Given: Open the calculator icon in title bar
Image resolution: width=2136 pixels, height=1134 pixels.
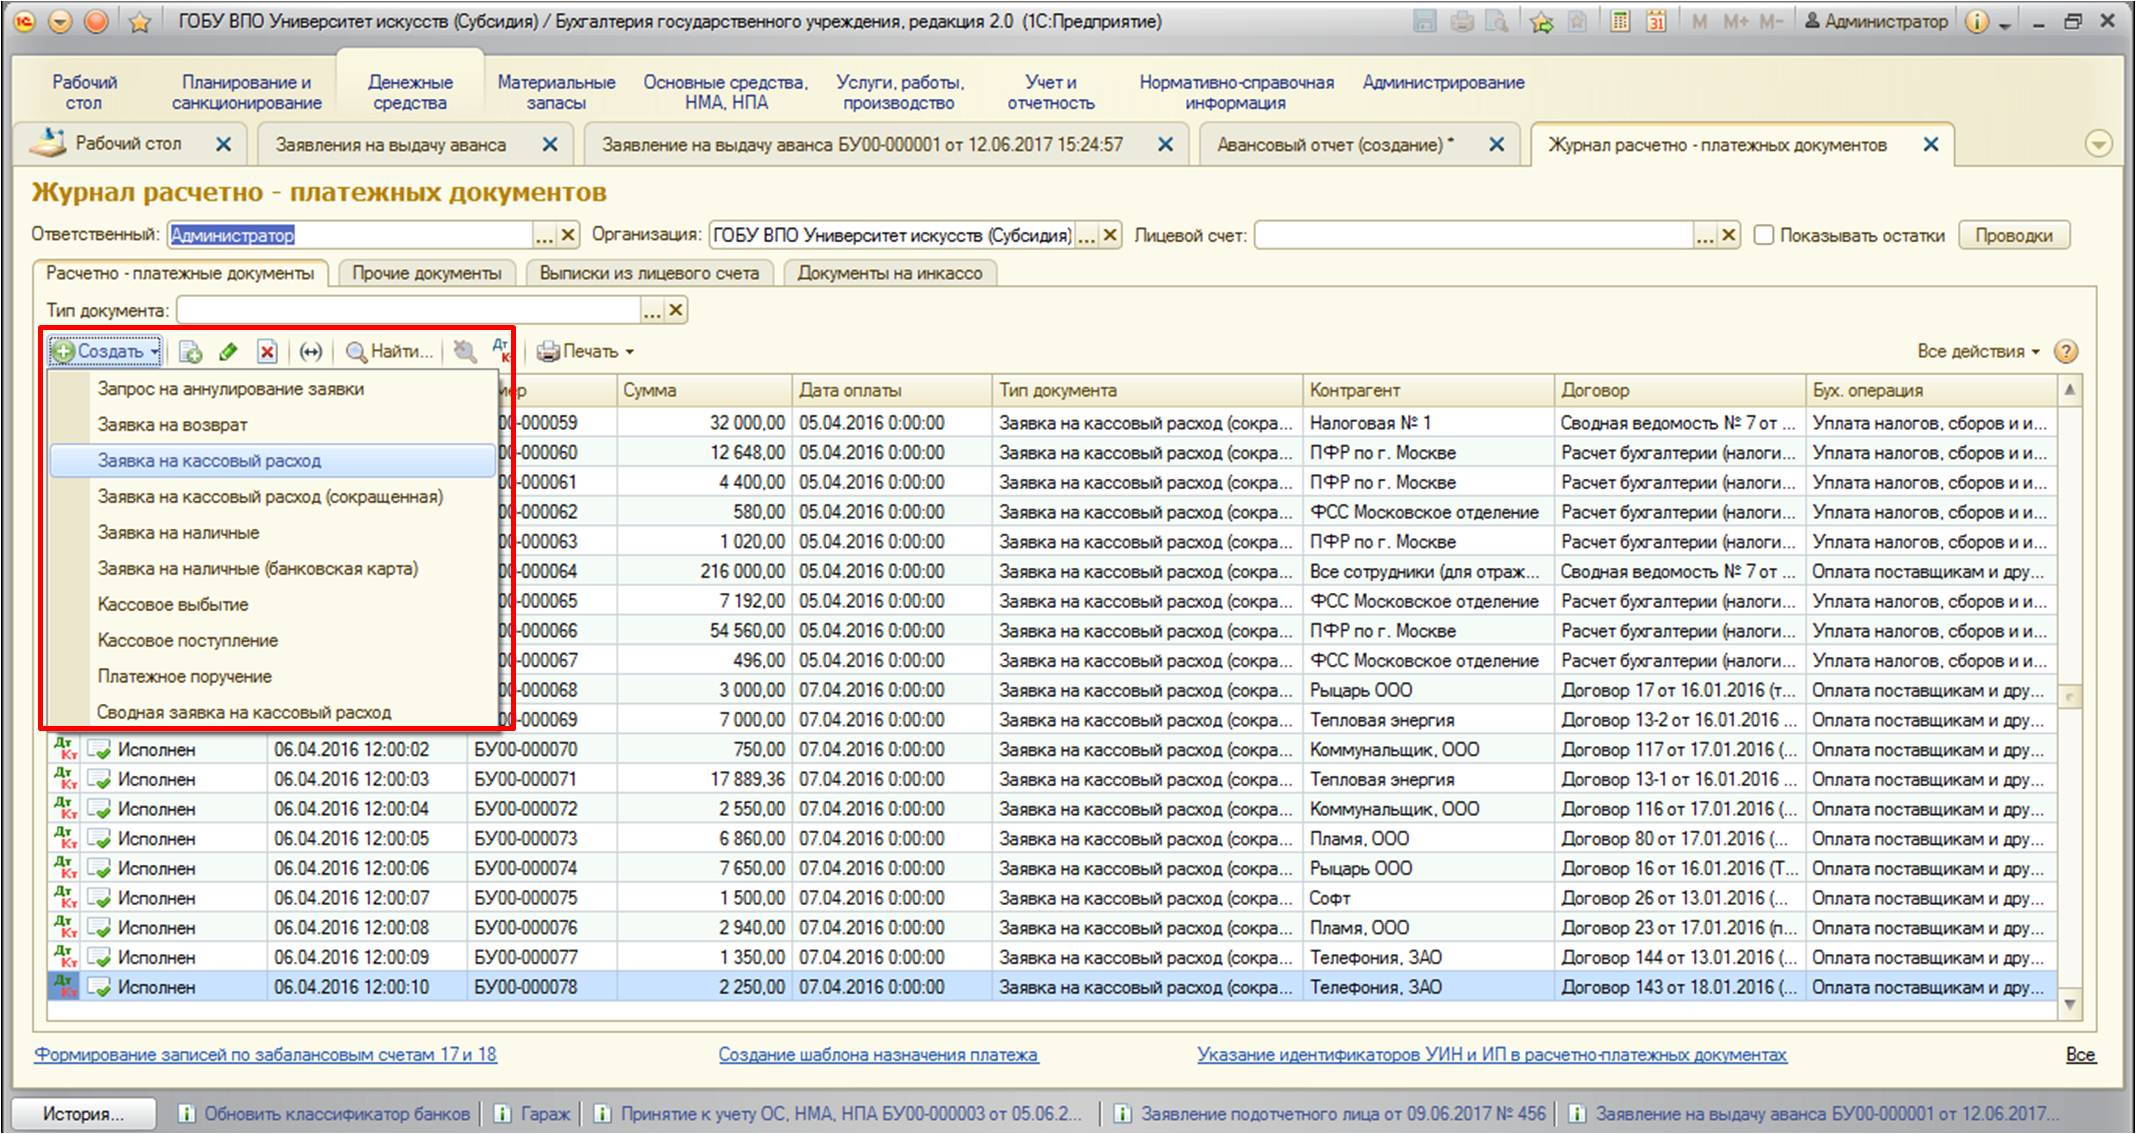Looking at the screenshot, I should point(1620,22).
